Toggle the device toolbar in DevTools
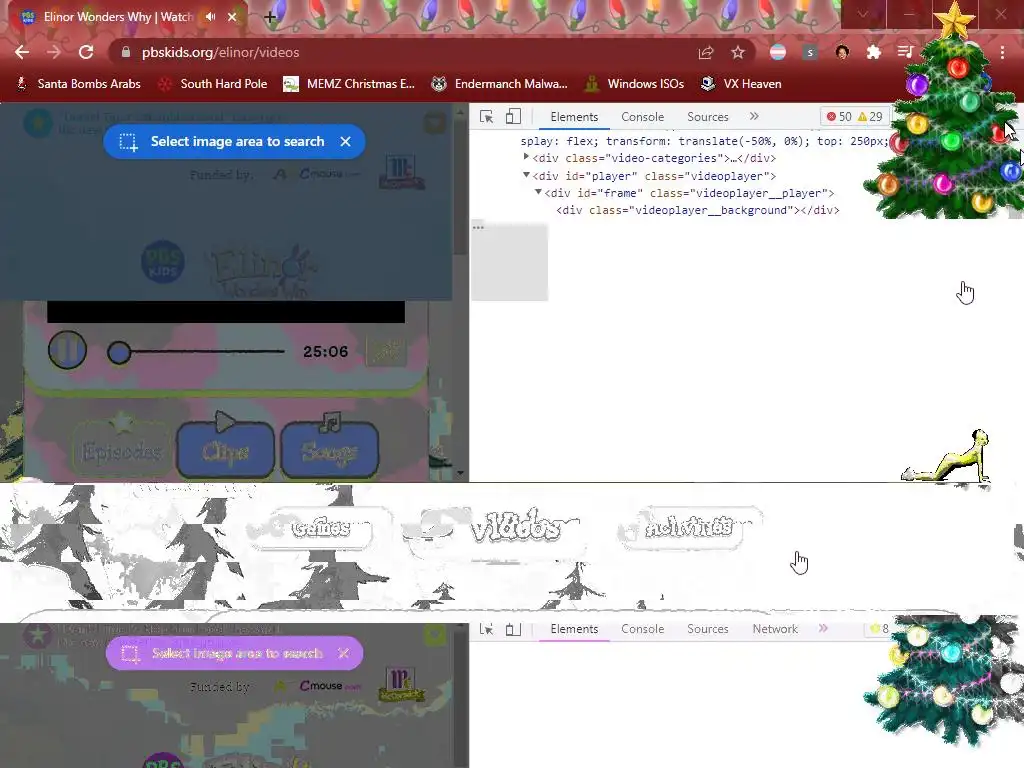Screen dimensions: 1024x768 (x=513, y=117)
